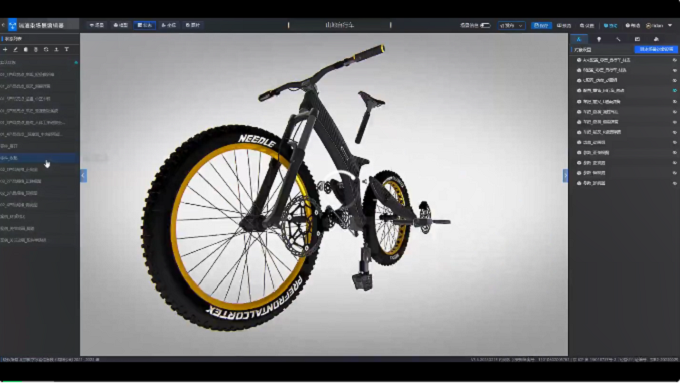The image size is (680, 383).
Task: Click the plus add icon in left panel toolbar
Action: [5, 49]
